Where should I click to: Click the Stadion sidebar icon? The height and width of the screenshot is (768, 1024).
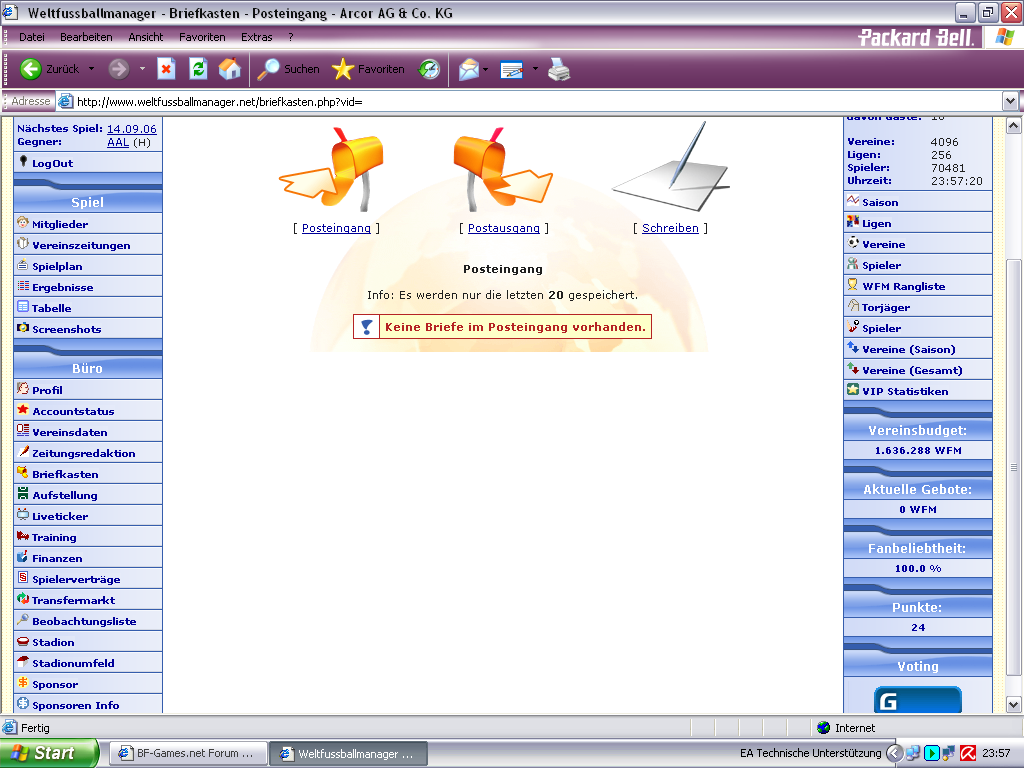[x=23, y=641]
